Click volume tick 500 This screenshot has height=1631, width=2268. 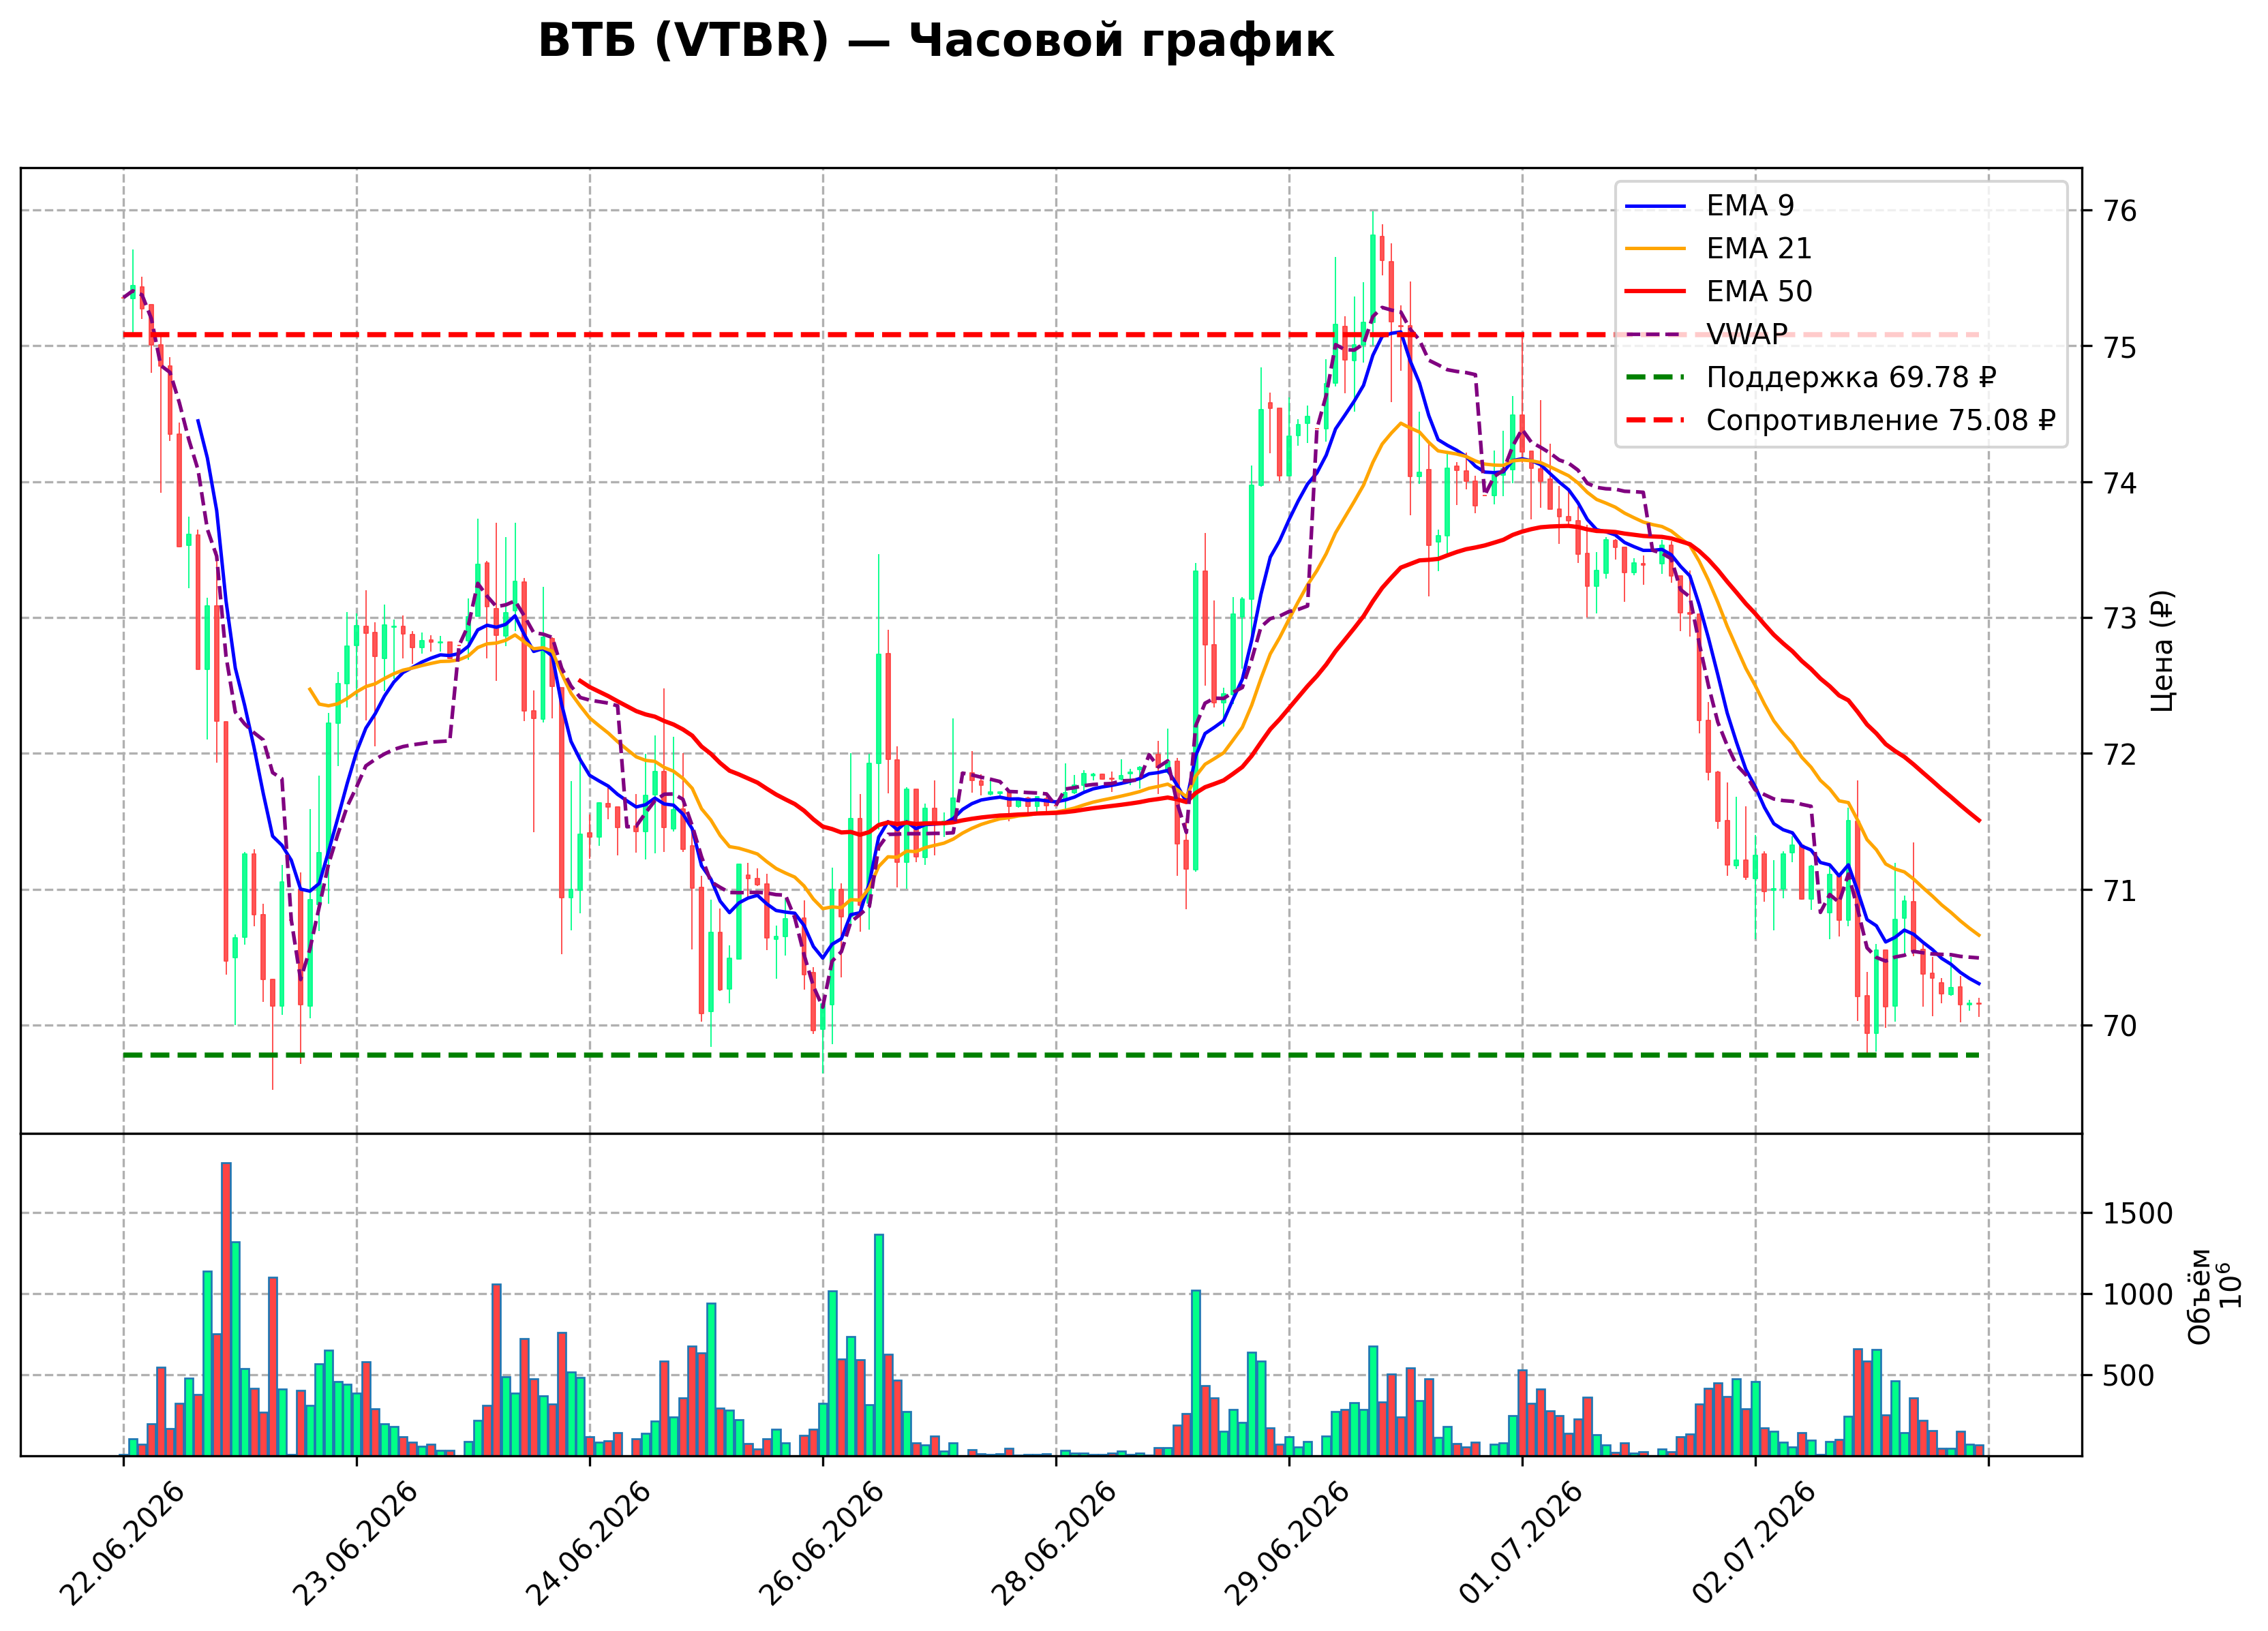coord(2129,1376)
